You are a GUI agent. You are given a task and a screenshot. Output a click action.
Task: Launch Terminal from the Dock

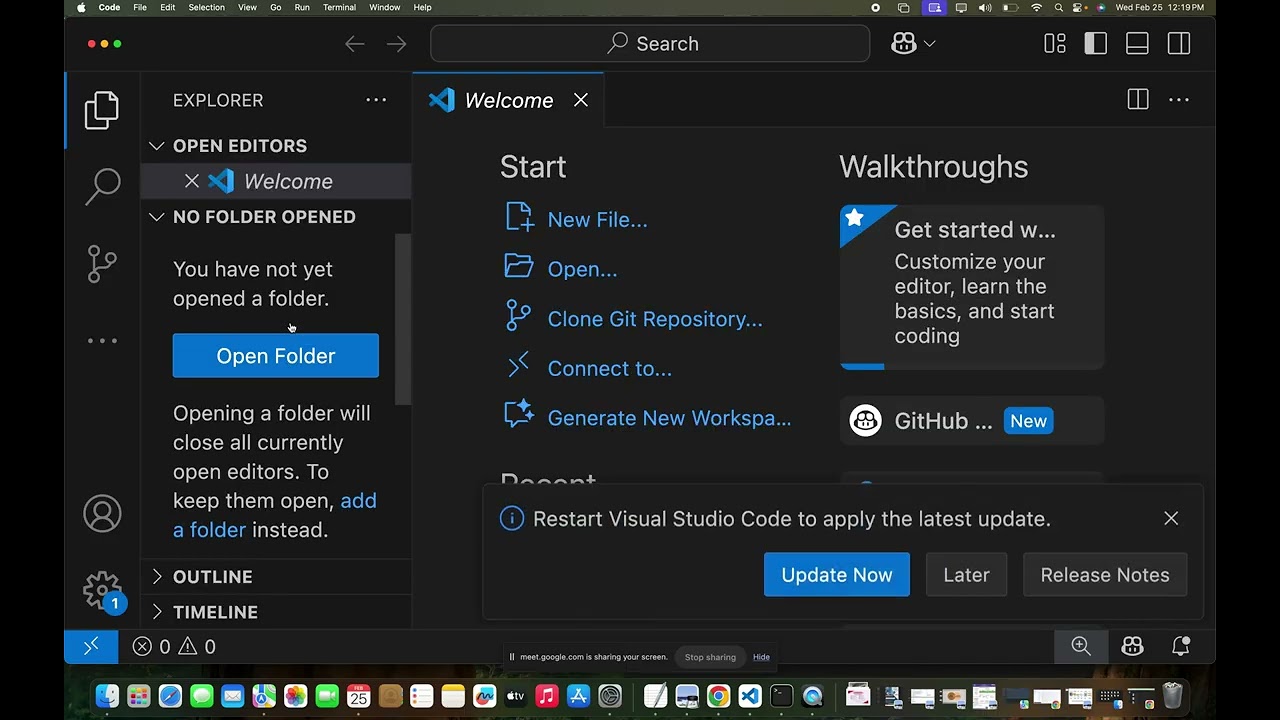click(781, 696)
